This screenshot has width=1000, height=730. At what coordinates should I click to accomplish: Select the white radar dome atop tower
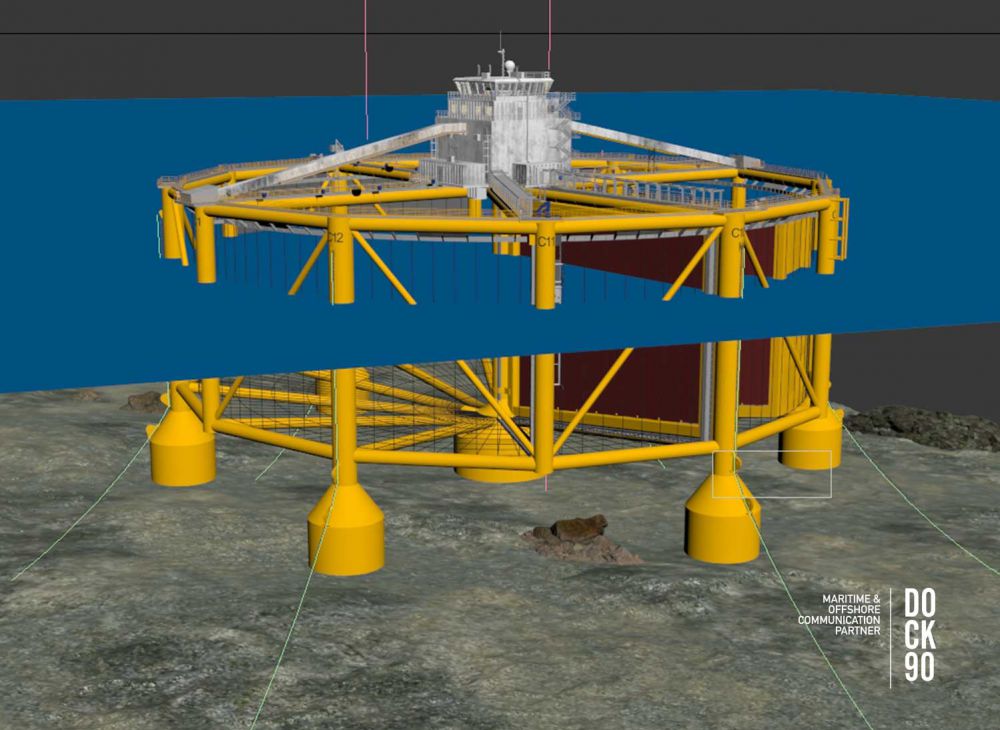510,66
